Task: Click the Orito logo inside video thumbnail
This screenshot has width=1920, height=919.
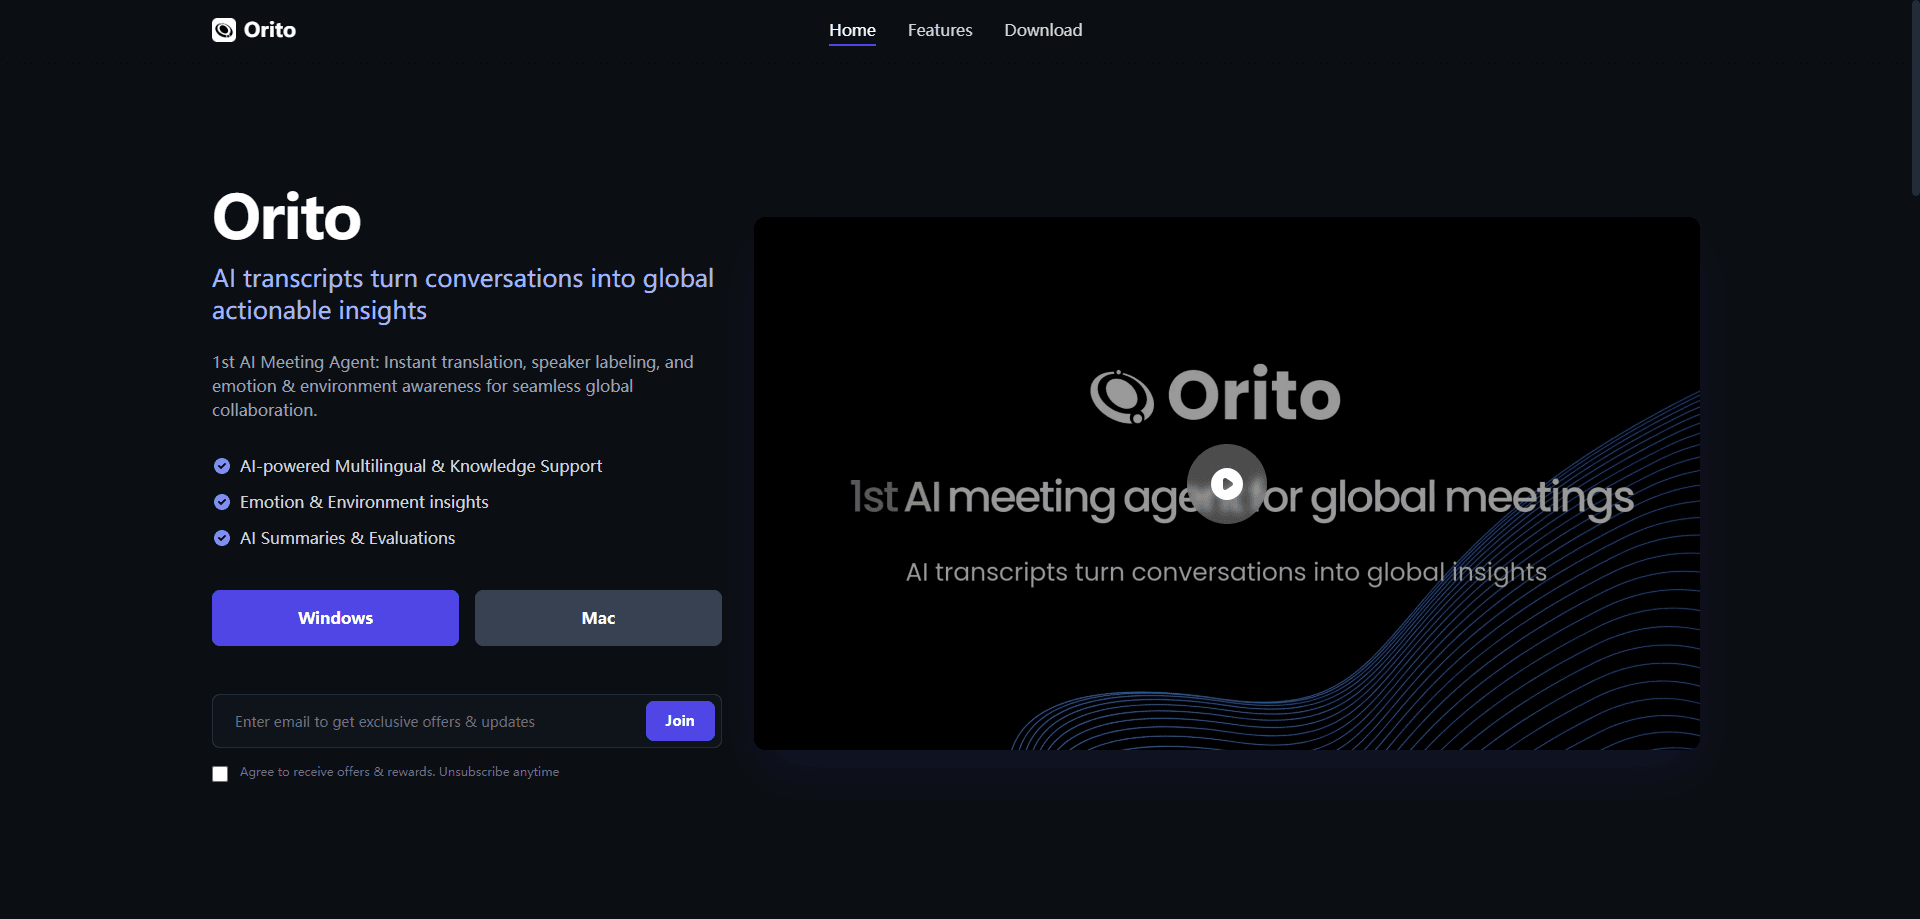Action: coord(1215,395)
